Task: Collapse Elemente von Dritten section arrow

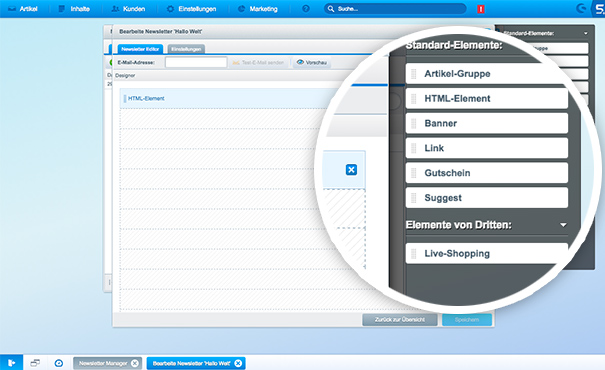Action: (x=563, y=225)
